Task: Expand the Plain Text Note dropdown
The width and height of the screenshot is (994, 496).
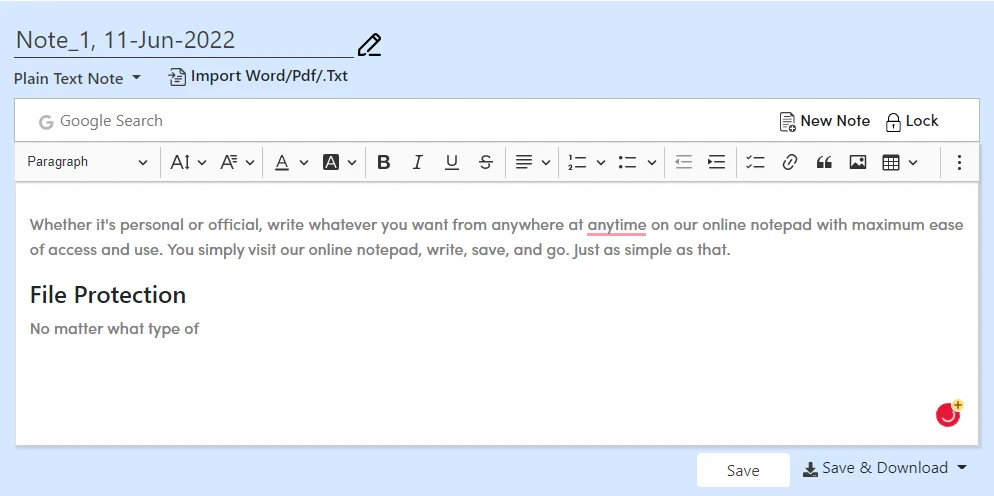Action: (x=78, y=78)
